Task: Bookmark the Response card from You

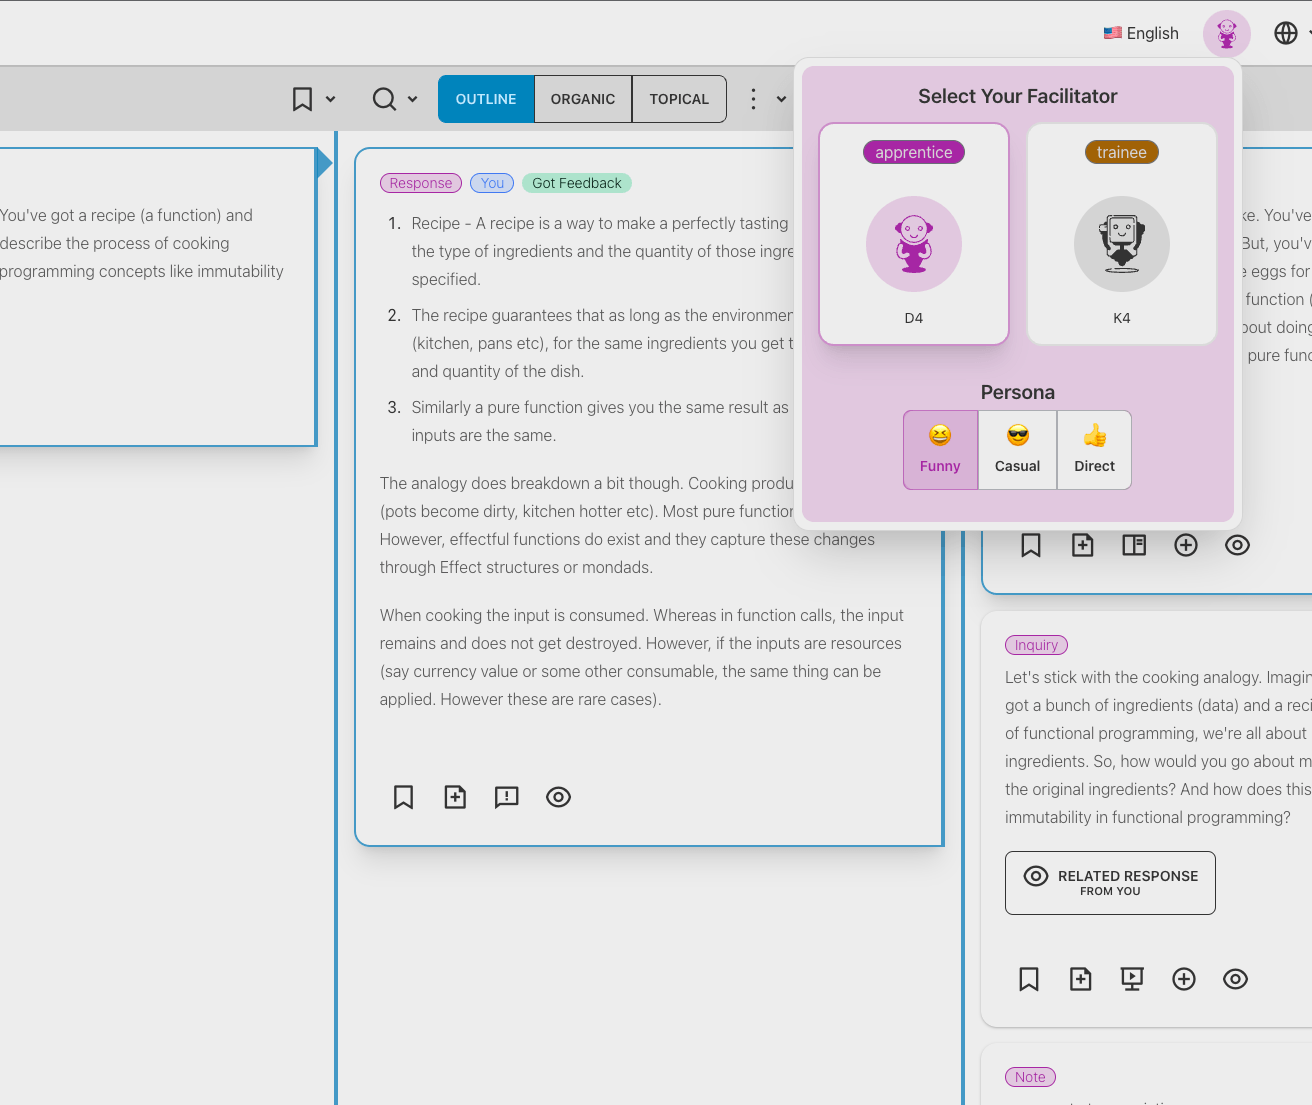Action: coord(403,797)
